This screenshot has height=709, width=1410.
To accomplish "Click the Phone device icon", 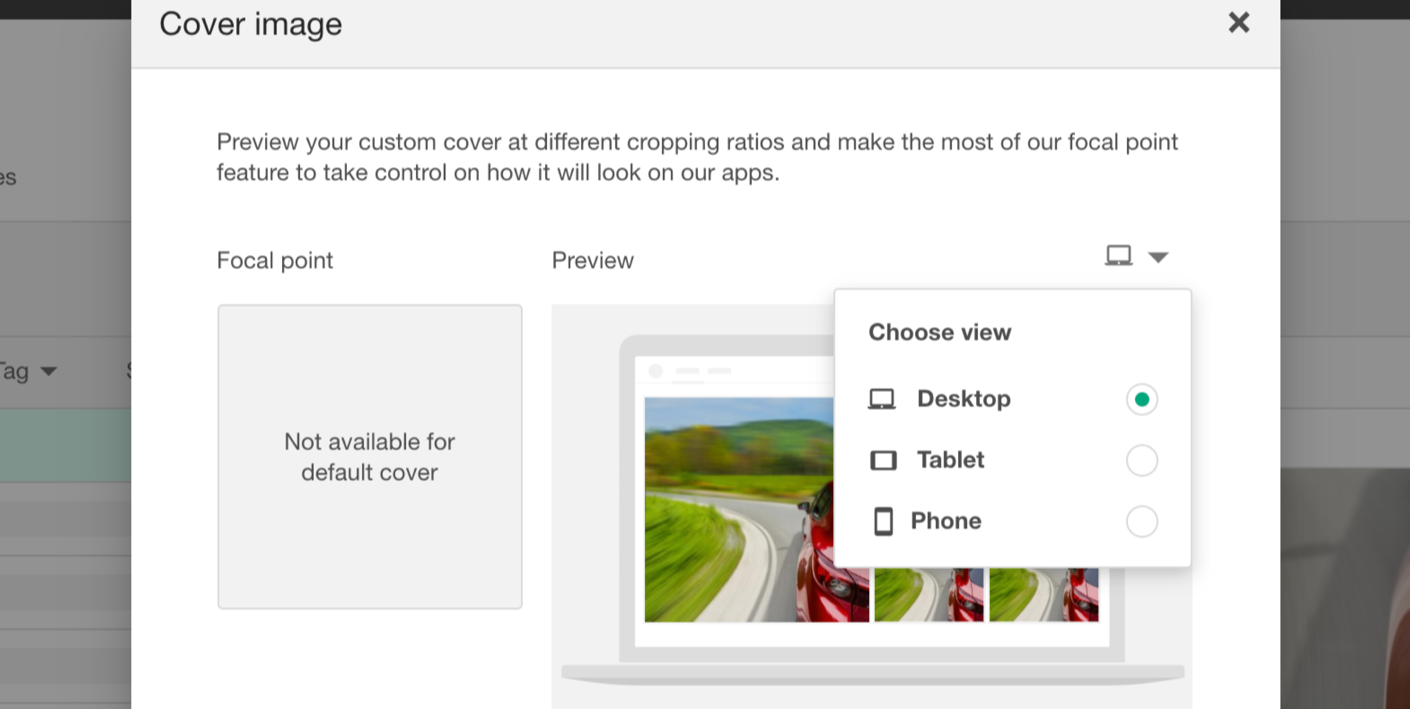I will 883,521.
